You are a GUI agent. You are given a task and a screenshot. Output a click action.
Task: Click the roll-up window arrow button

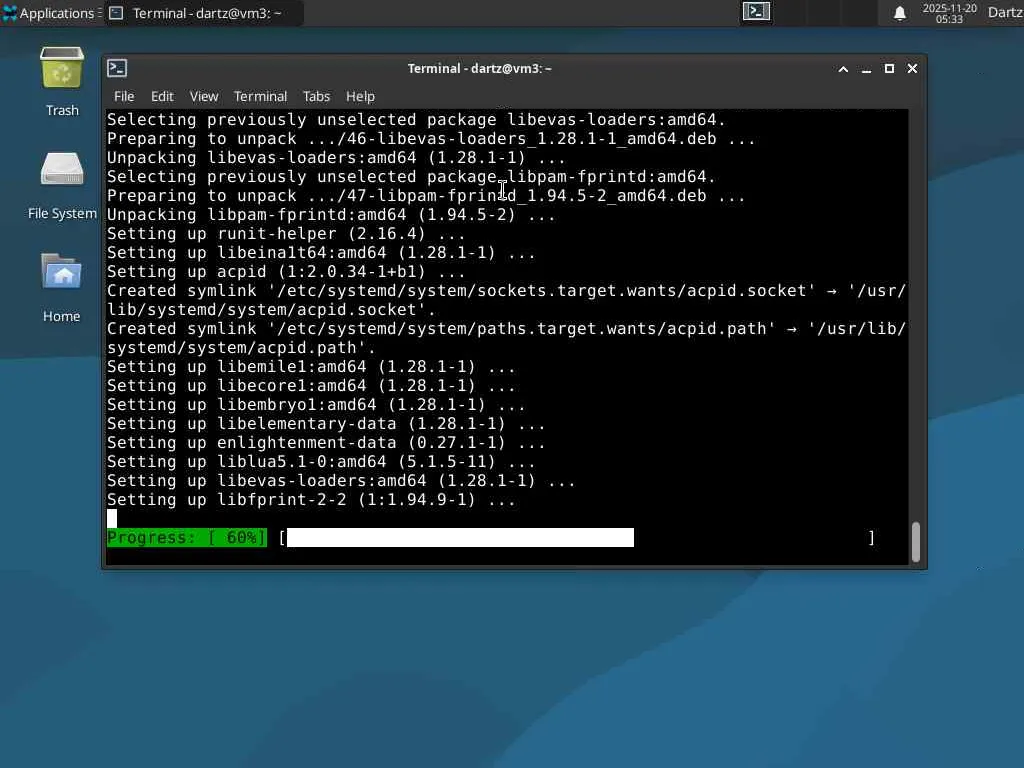843,69
